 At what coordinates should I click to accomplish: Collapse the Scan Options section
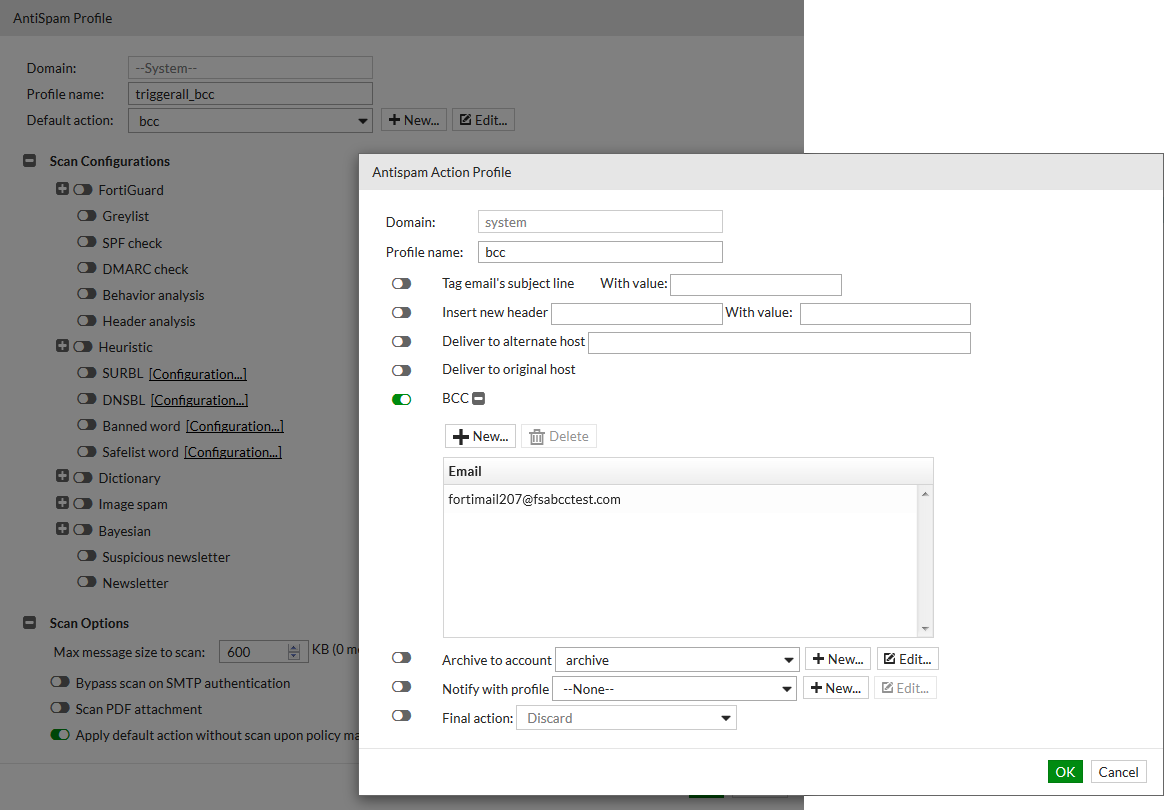click(30, 623)
